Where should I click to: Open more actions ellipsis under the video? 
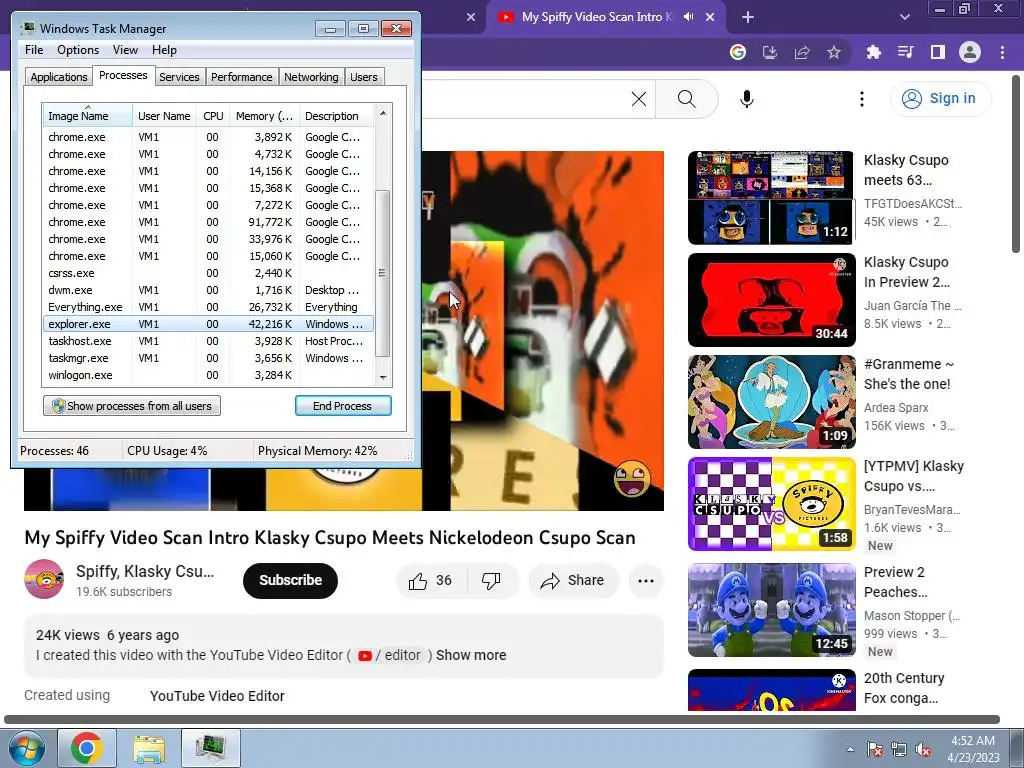coord(646,581)
